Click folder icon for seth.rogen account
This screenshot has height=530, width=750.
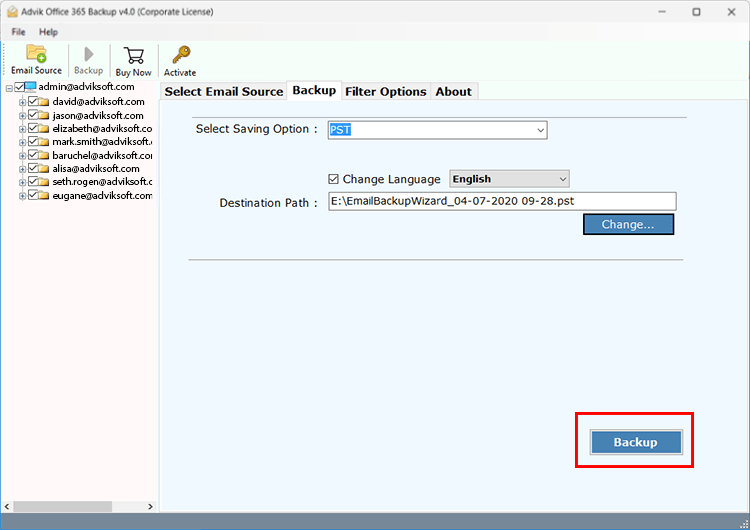44,182
